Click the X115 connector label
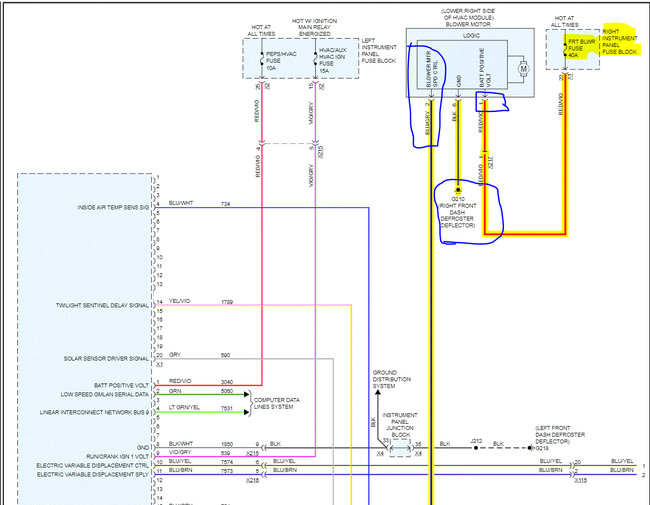The width and height of the screenshot is (650, 505). 581,481
